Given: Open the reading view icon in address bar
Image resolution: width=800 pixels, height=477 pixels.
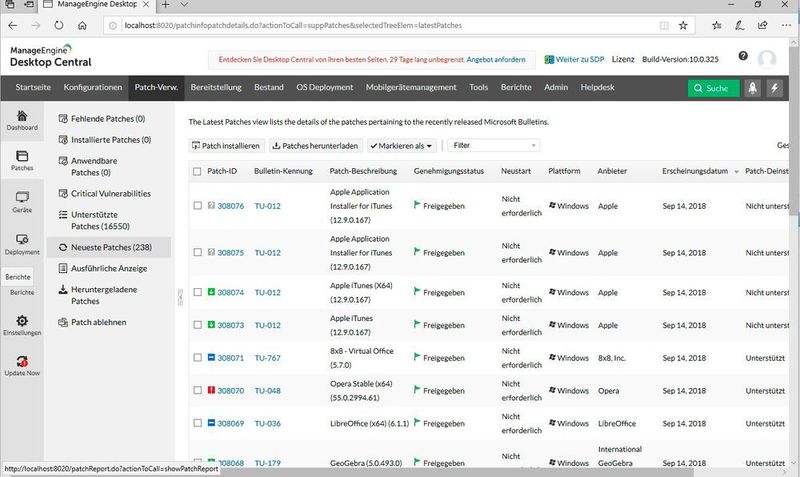Looking at the screenshot, I should [664, 25].
